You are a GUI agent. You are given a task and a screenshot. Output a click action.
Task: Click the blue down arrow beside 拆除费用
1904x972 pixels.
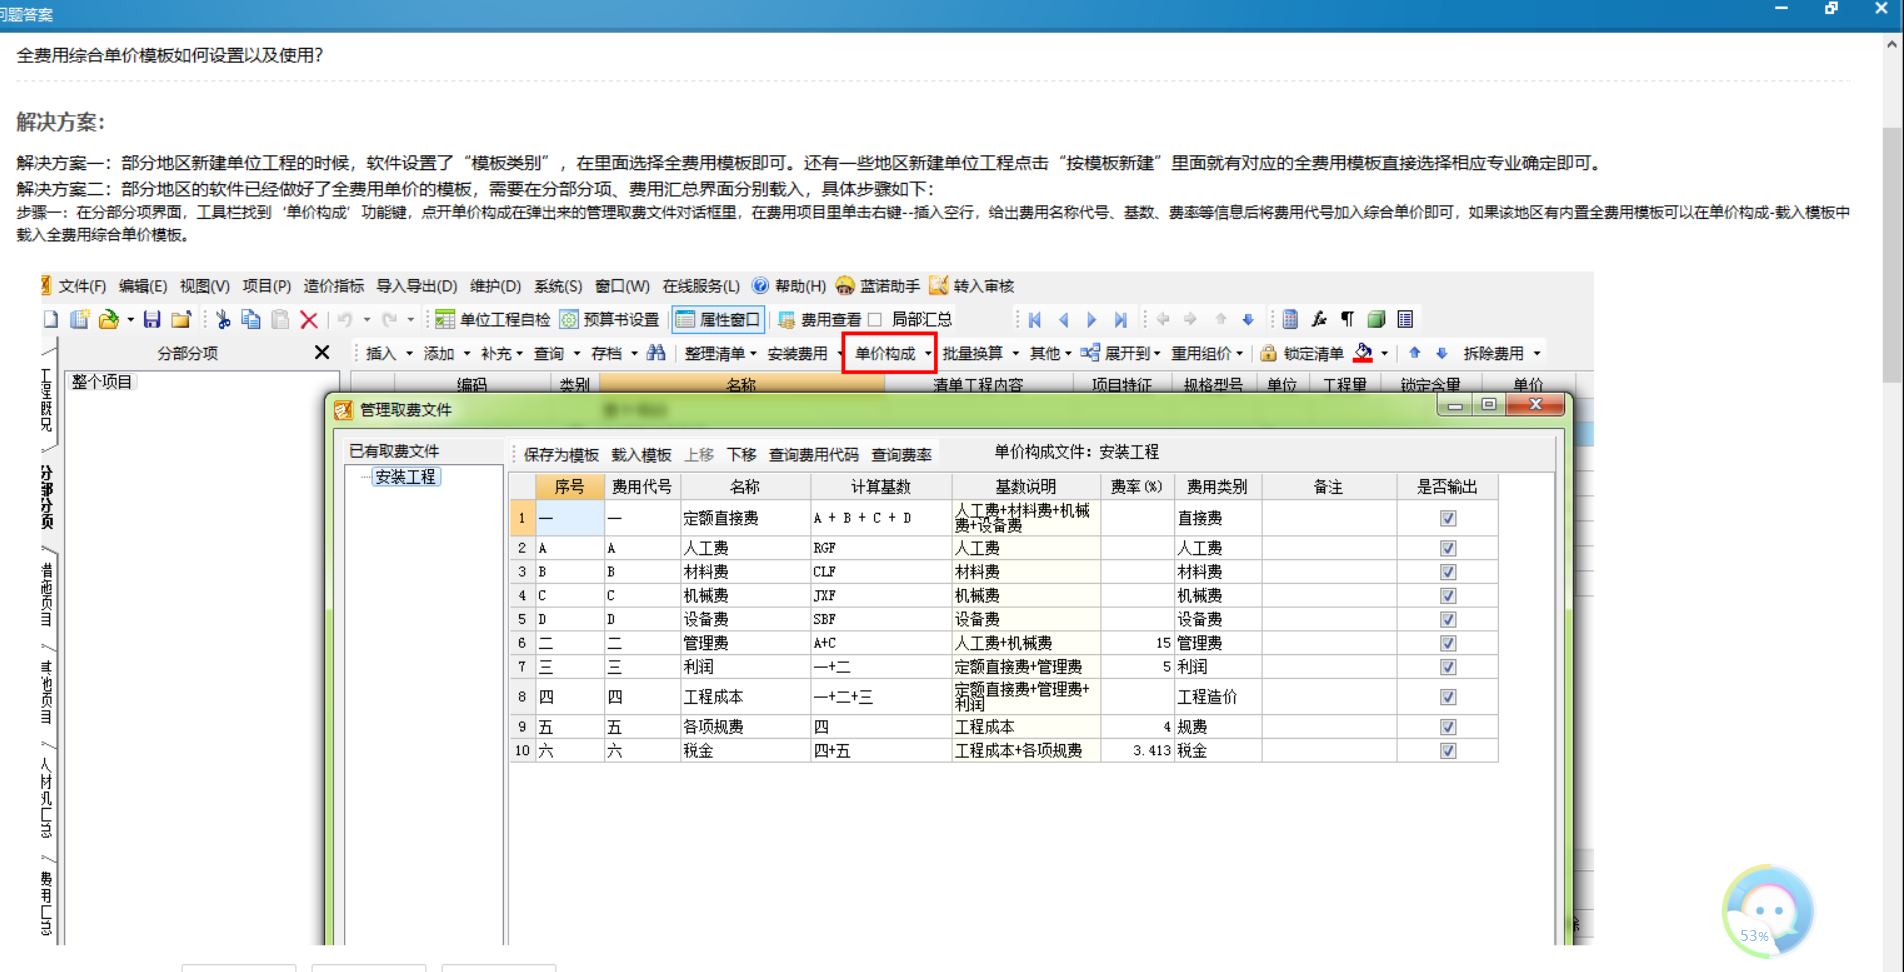(1441, 352)
